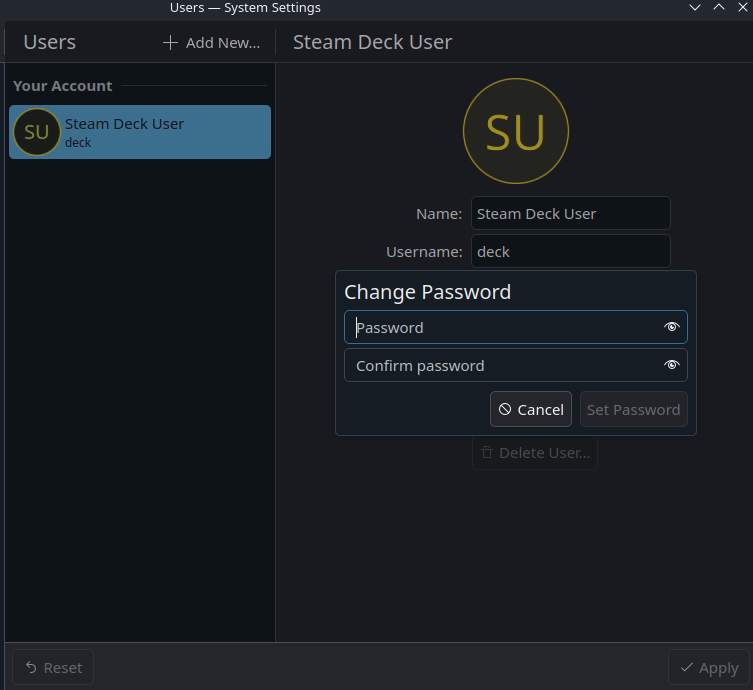Apply the settings changes
753x690 pixels.
coord(709,667)
